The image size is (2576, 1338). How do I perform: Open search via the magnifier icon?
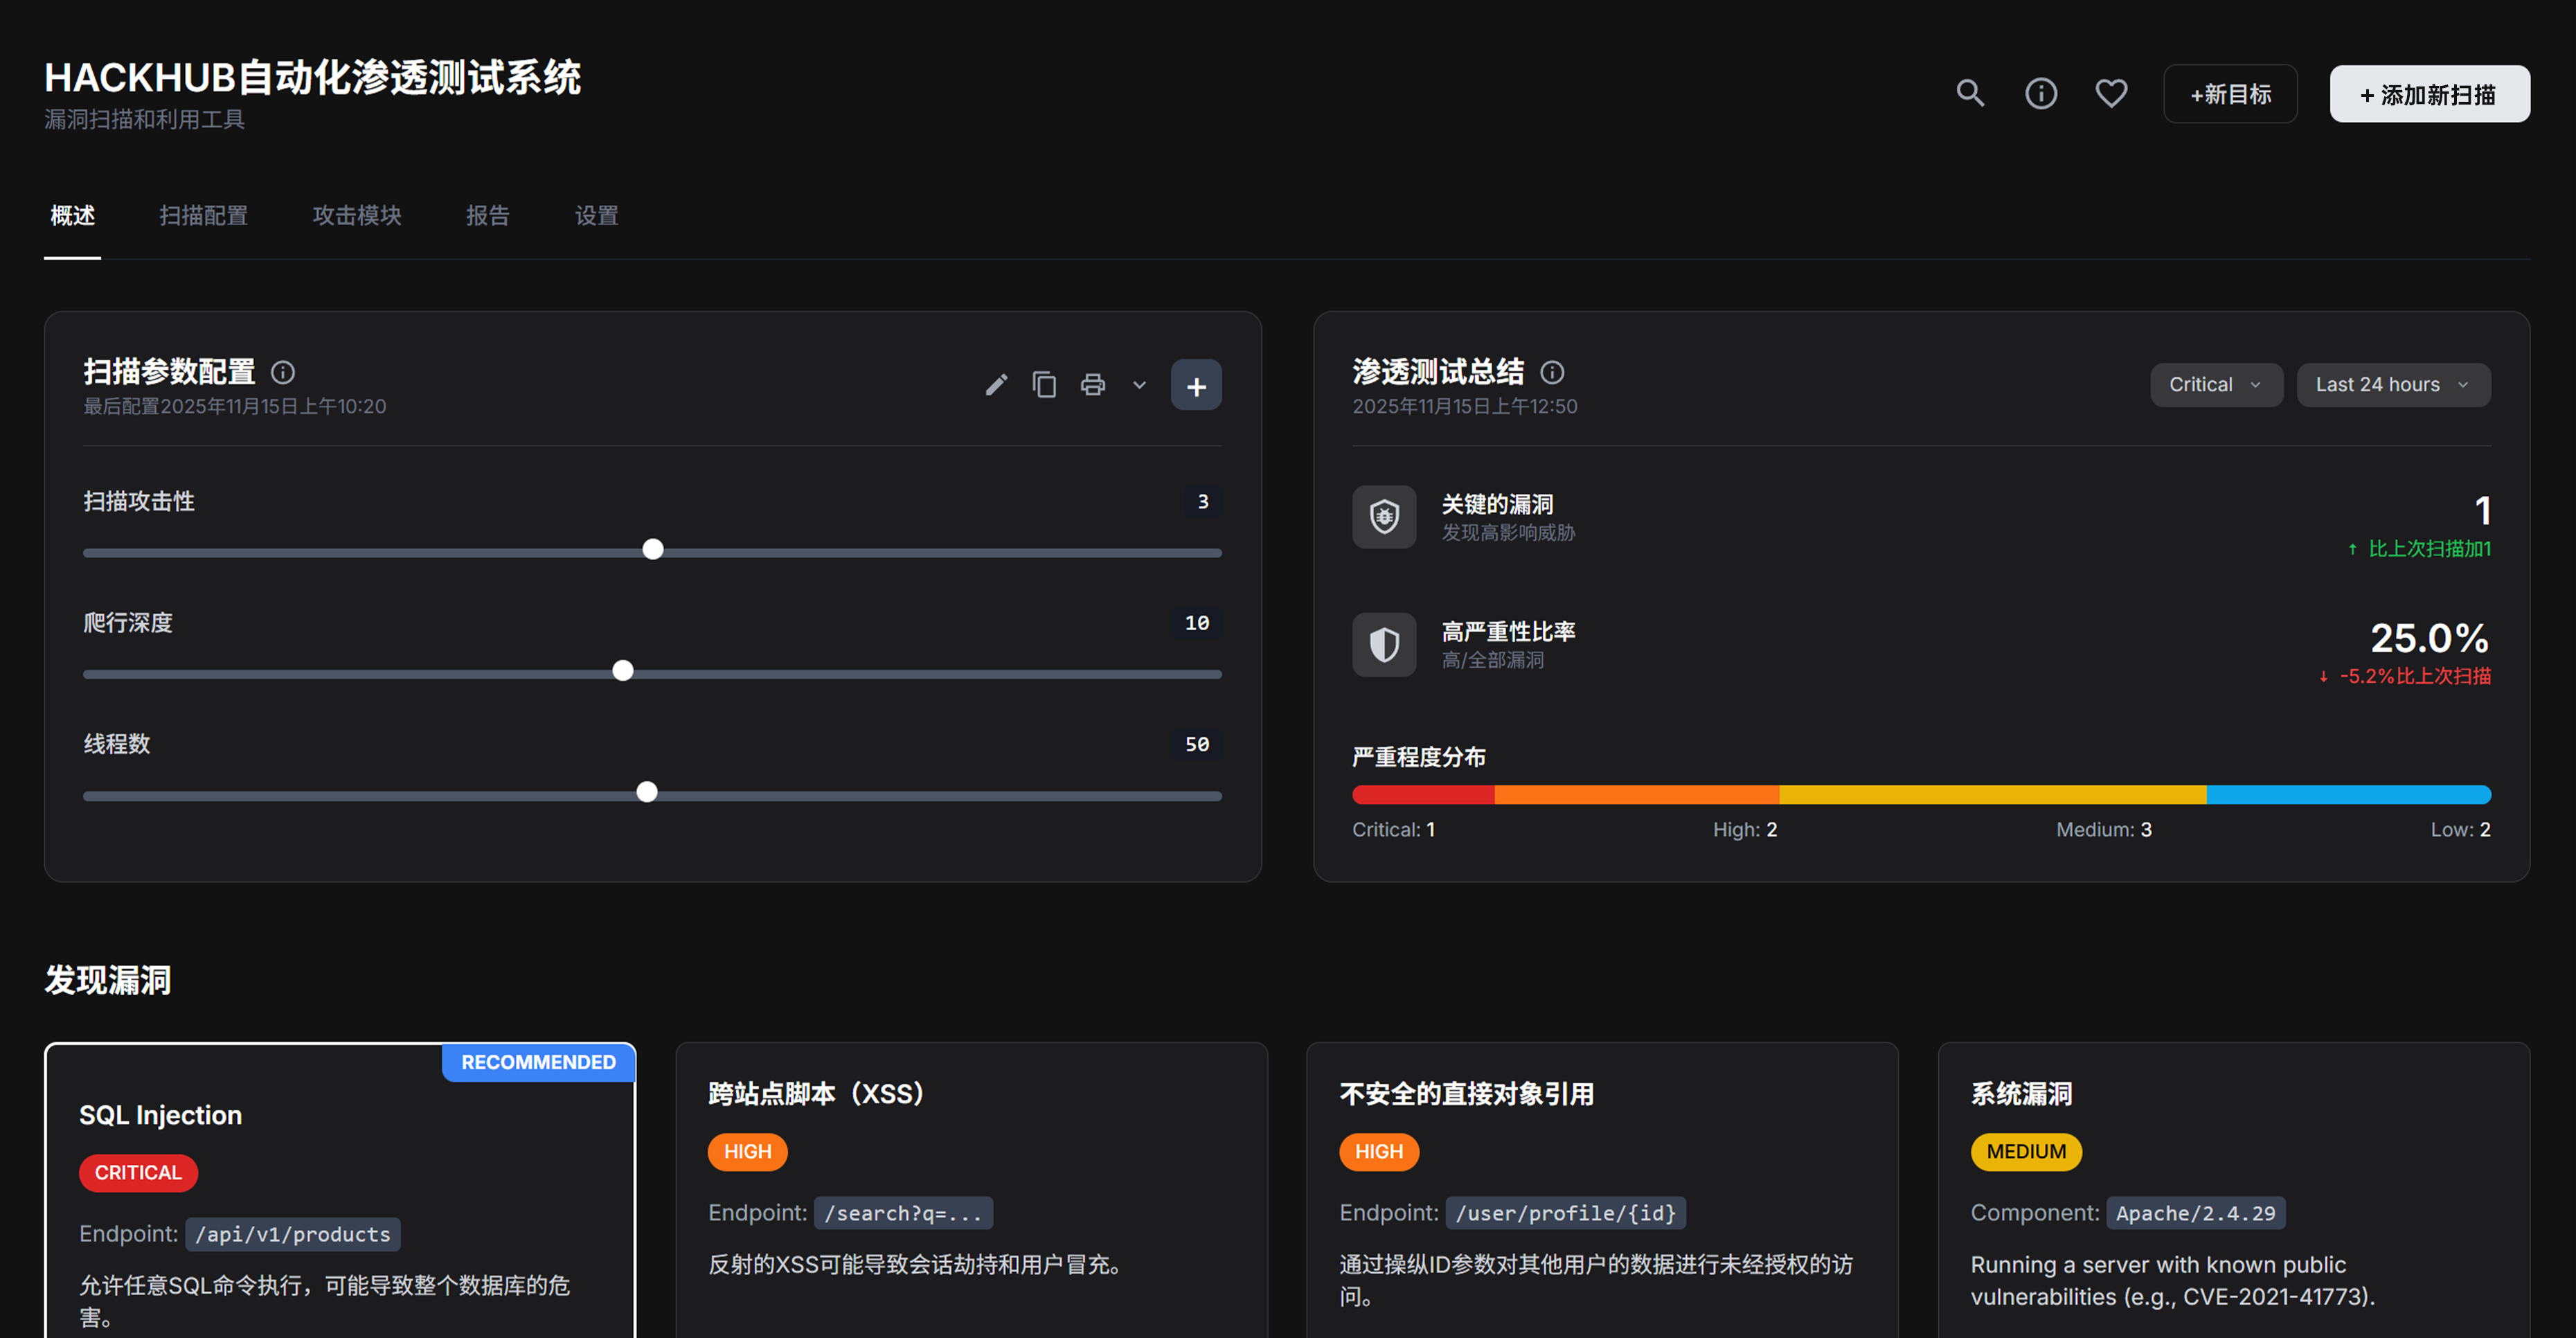[x=1969, y=92]
